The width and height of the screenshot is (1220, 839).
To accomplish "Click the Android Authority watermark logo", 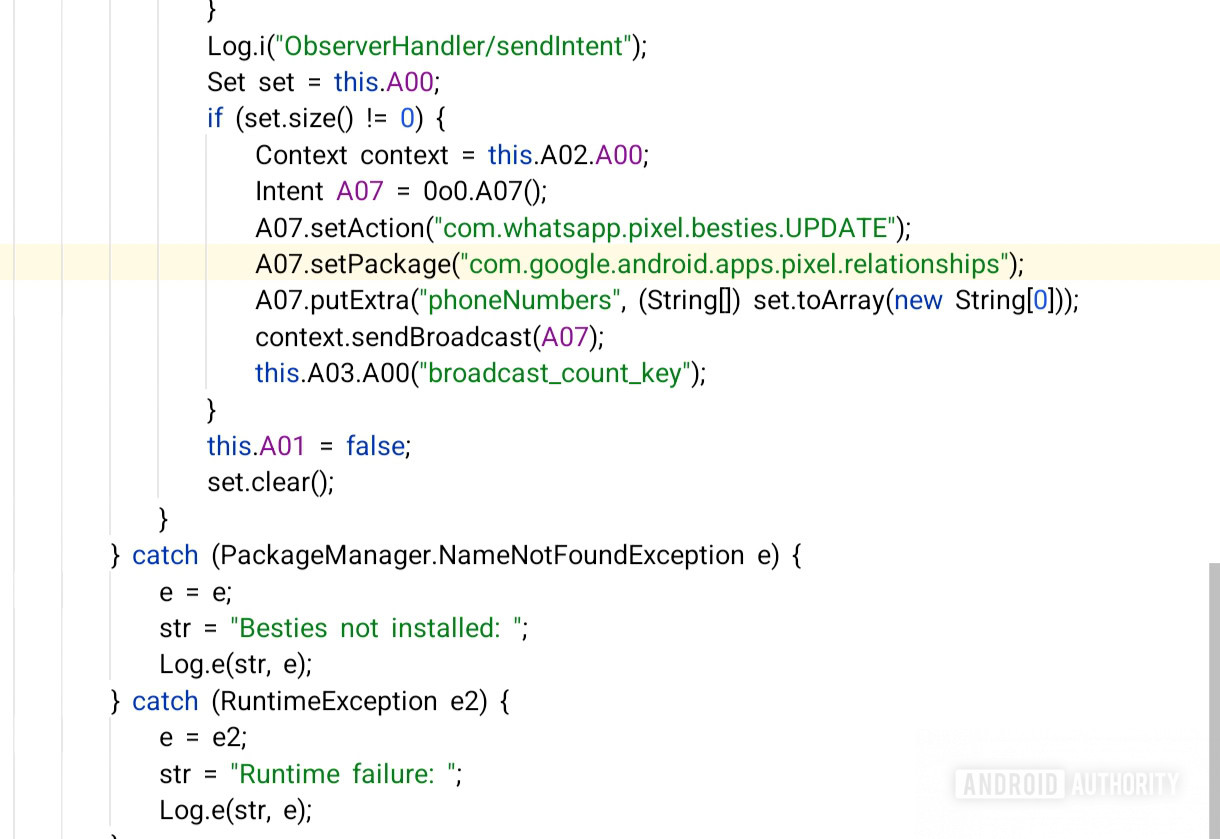I will pyautogui.click(x=1066, y=784).
